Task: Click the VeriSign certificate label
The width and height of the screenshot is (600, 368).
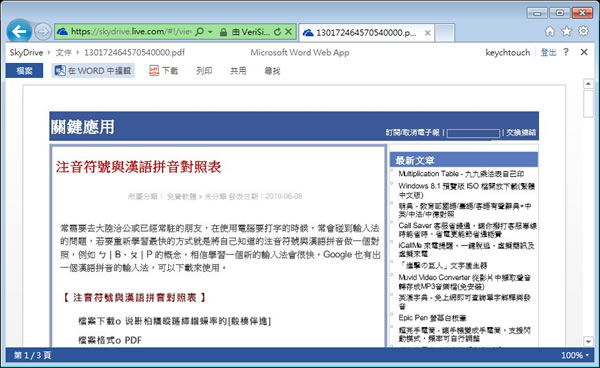Action: pos(251,32)
